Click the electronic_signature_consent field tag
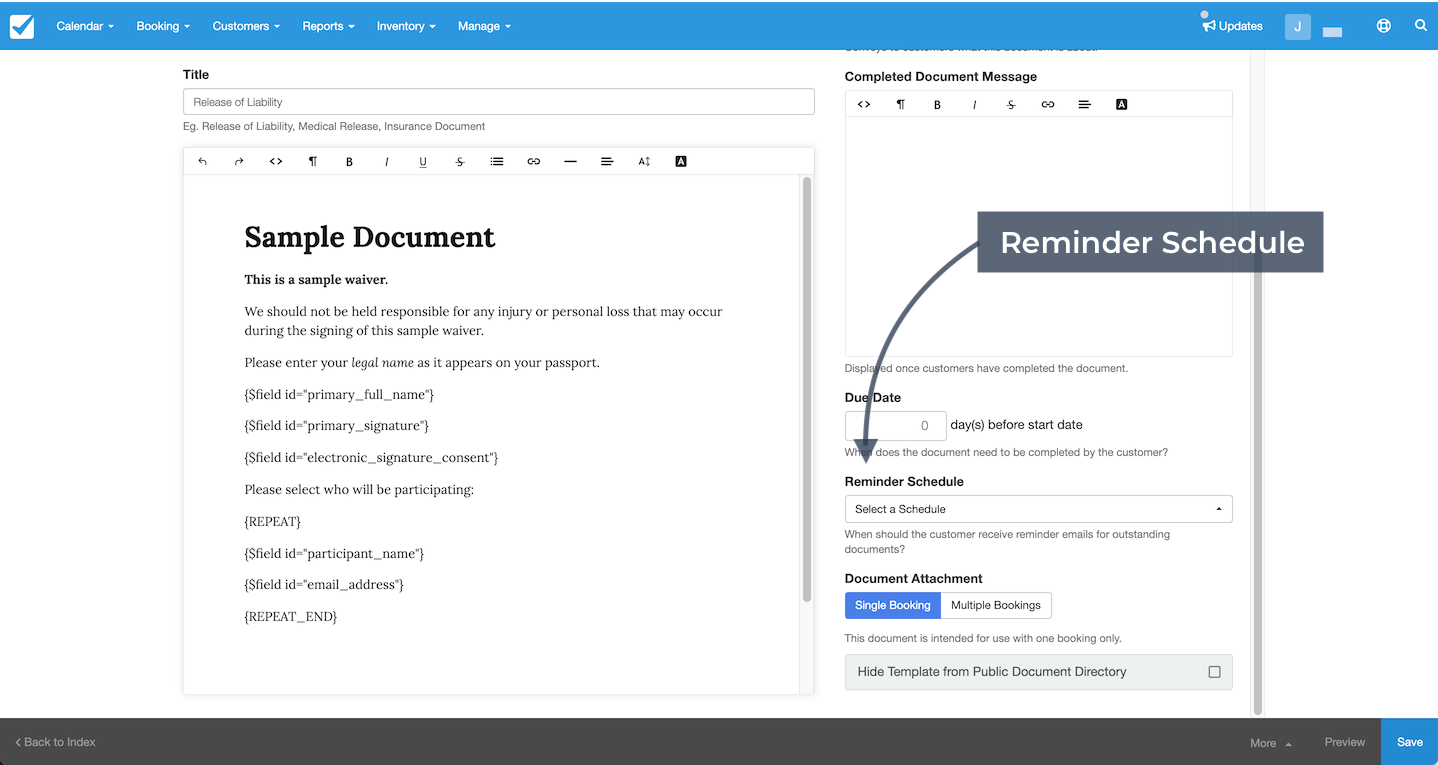Viewport: 1438px width, 765px height. pyautogui.click(x=371, y=458)
